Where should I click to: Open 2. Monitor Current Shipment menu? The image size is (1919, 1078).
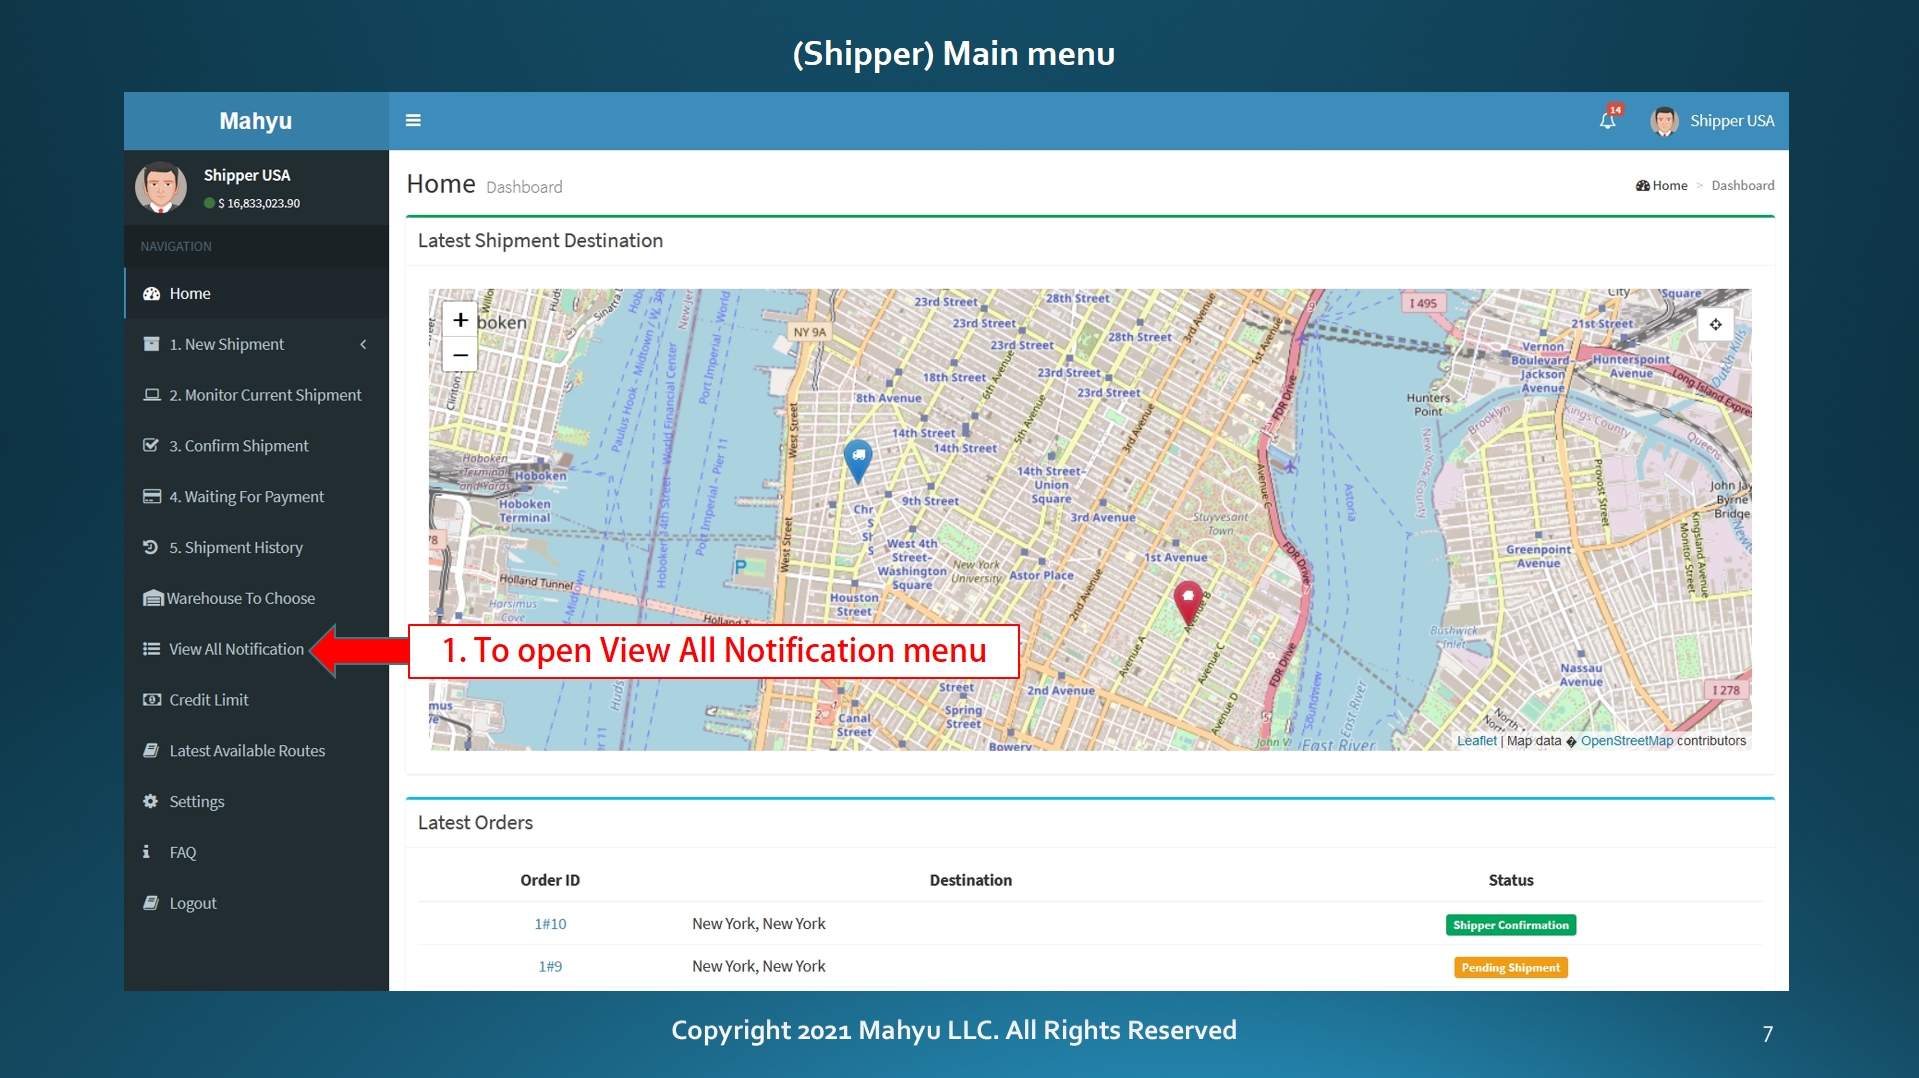(256, 395)
